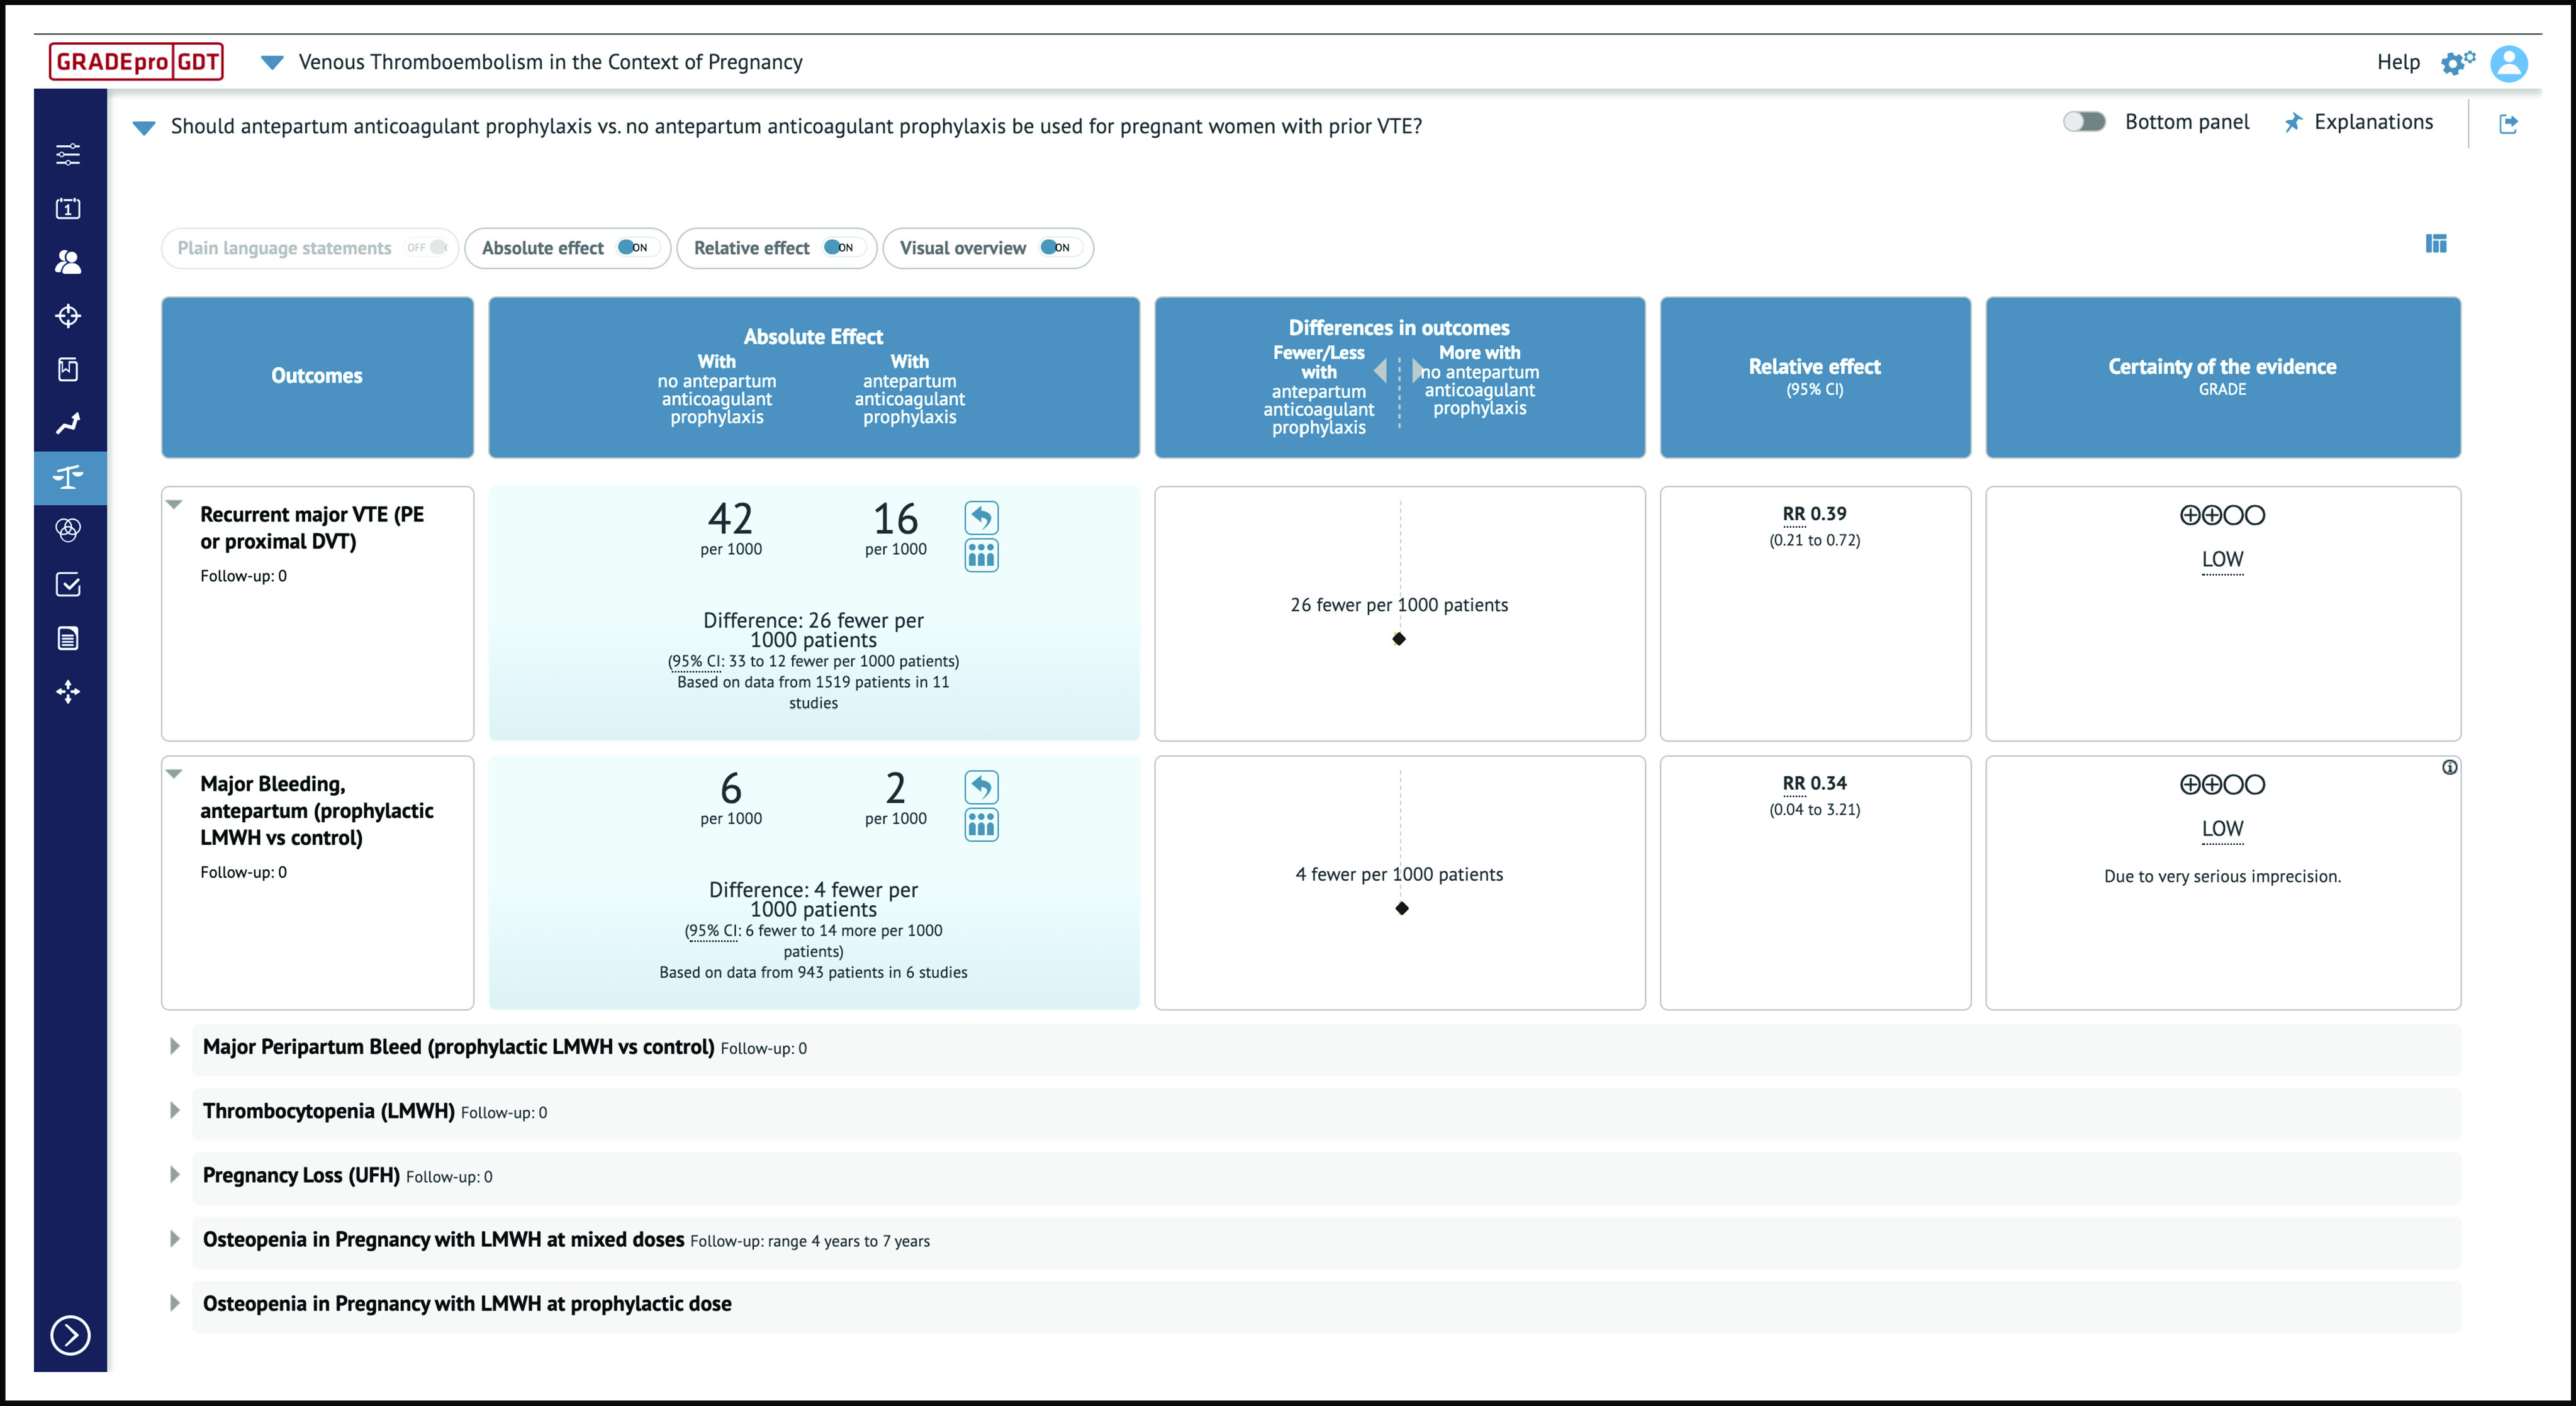The height and width of the screenshot is (1406, 2576).
Task: Click the '2 per 1000' value
Action: (x=895, y=798)
